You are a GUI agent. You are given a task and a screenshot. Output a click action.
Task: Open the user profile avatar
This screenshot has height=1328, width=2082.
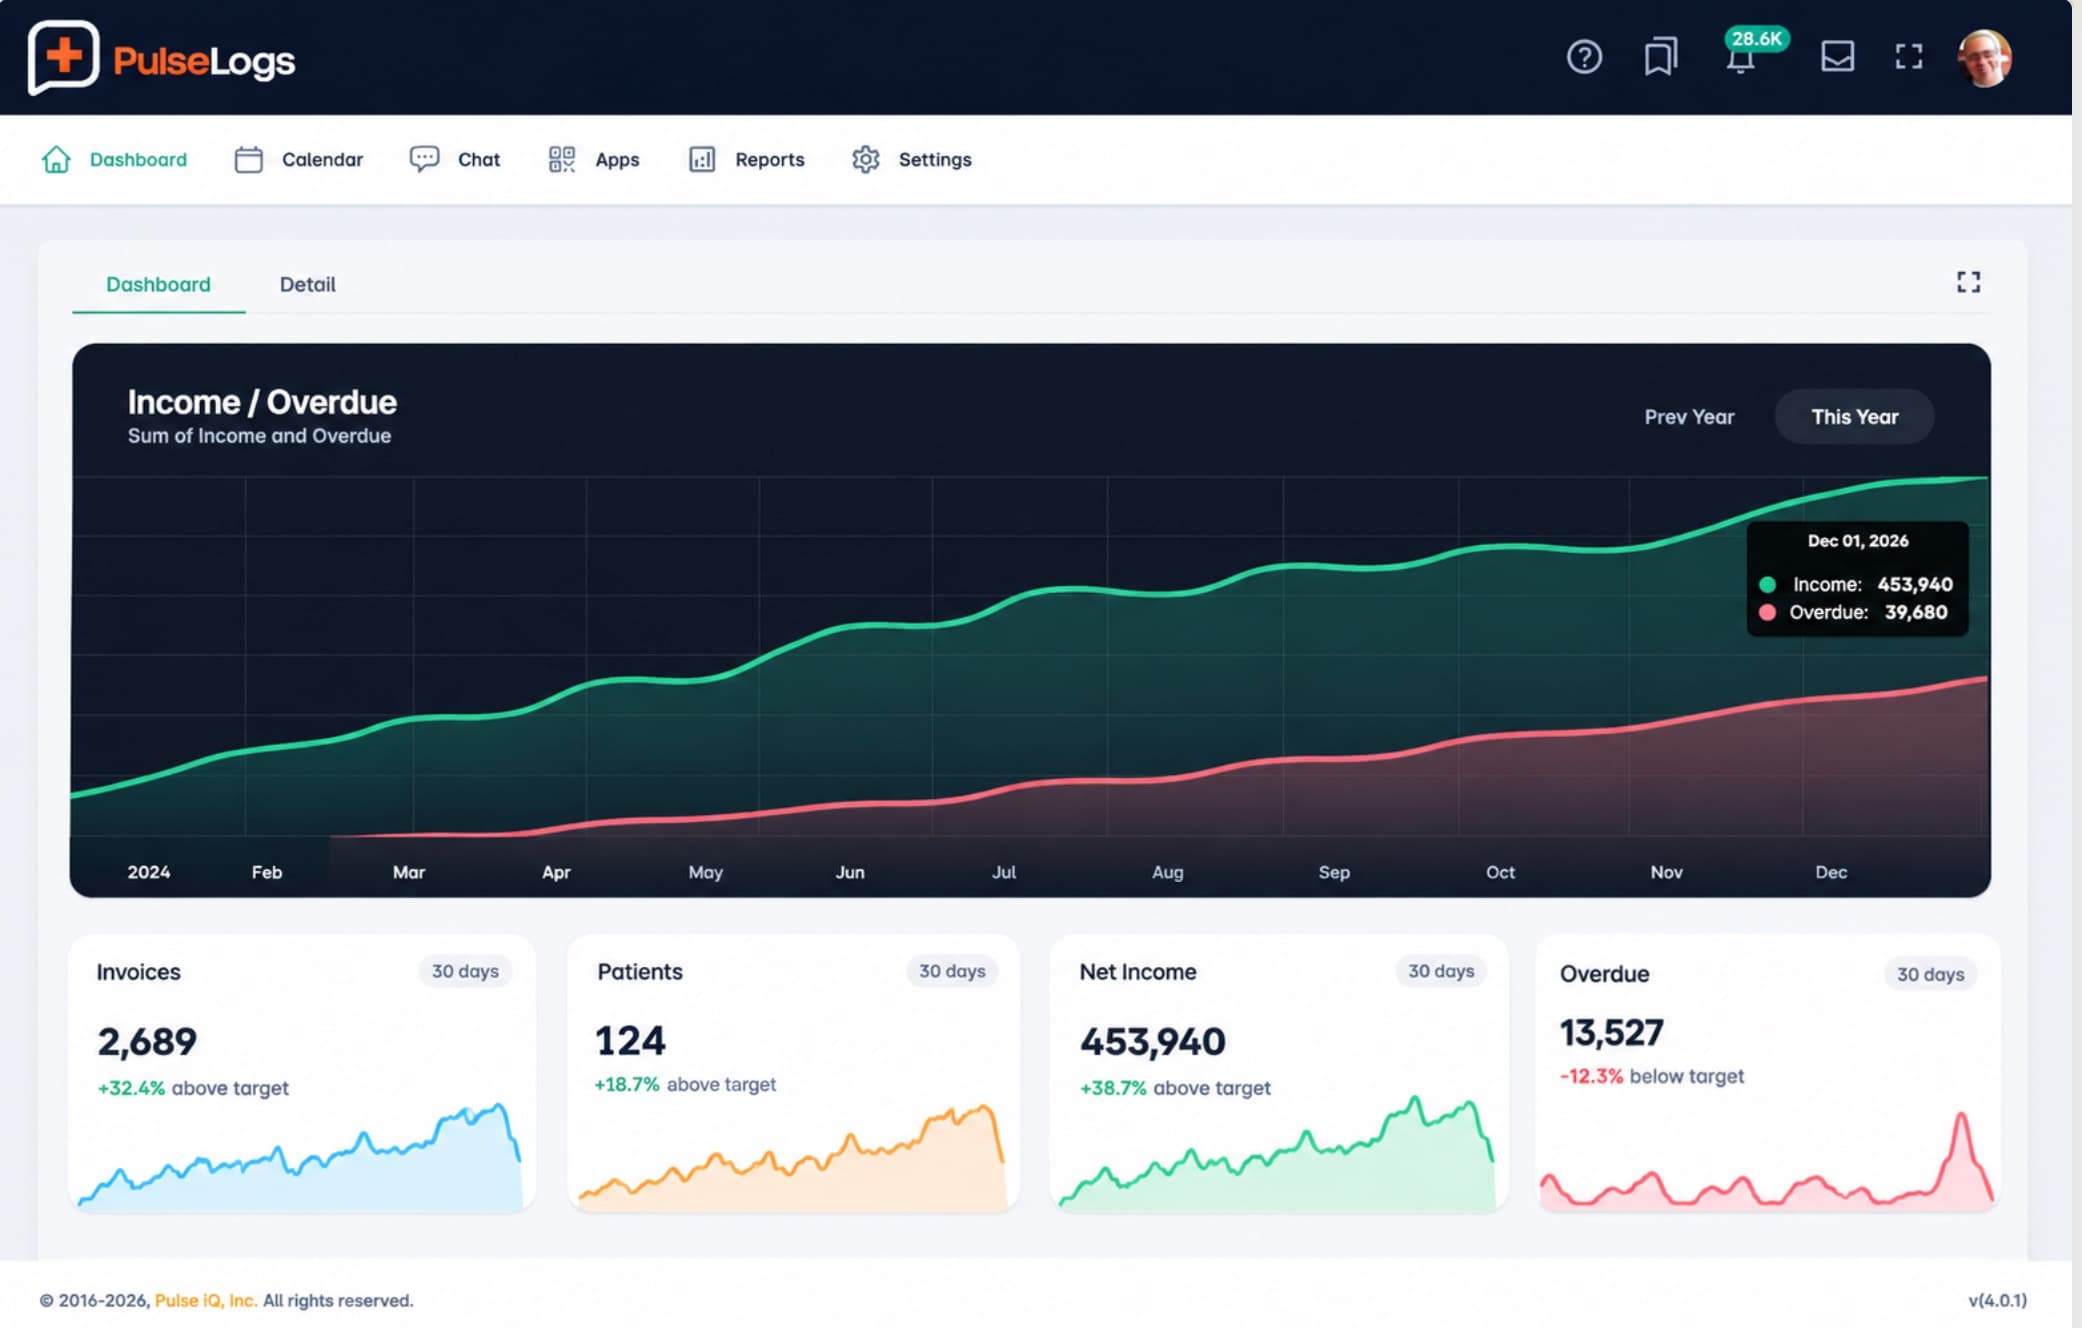(x=1984, y=58)
